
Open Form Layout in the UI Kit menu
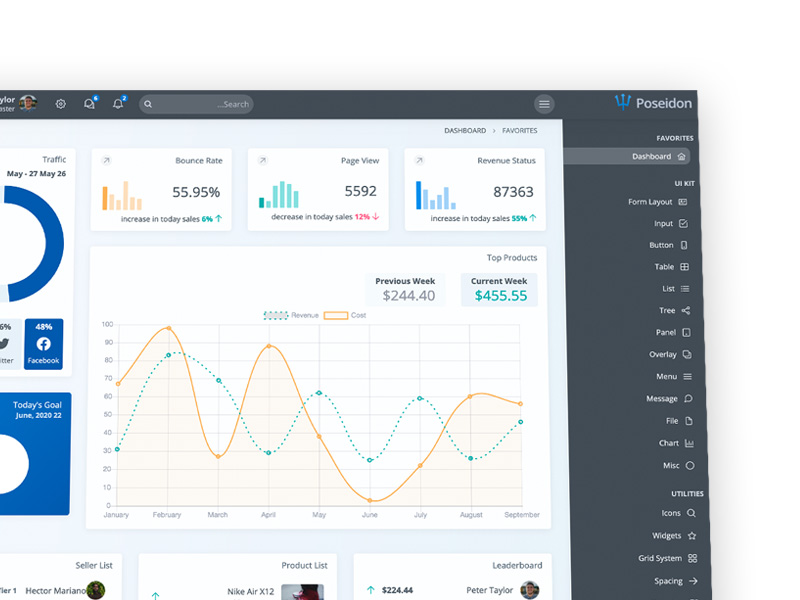658,202
